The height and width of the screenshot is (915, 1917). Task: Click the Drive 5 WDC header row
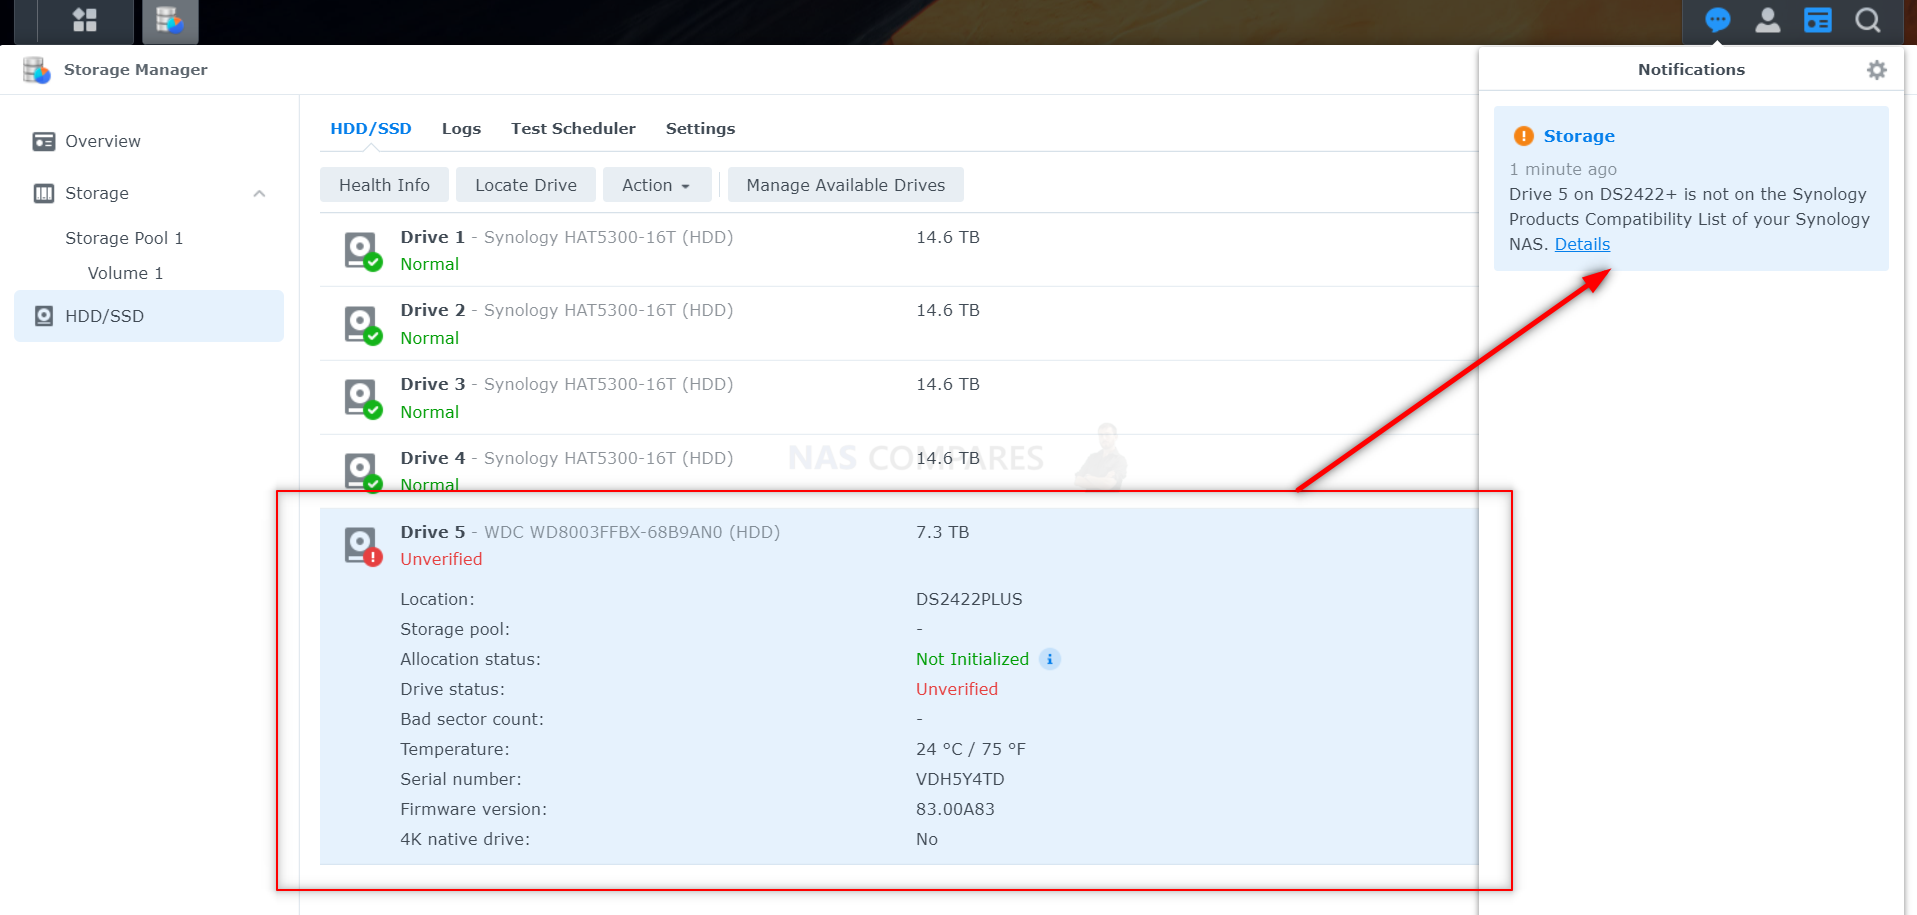coord(898,545)
